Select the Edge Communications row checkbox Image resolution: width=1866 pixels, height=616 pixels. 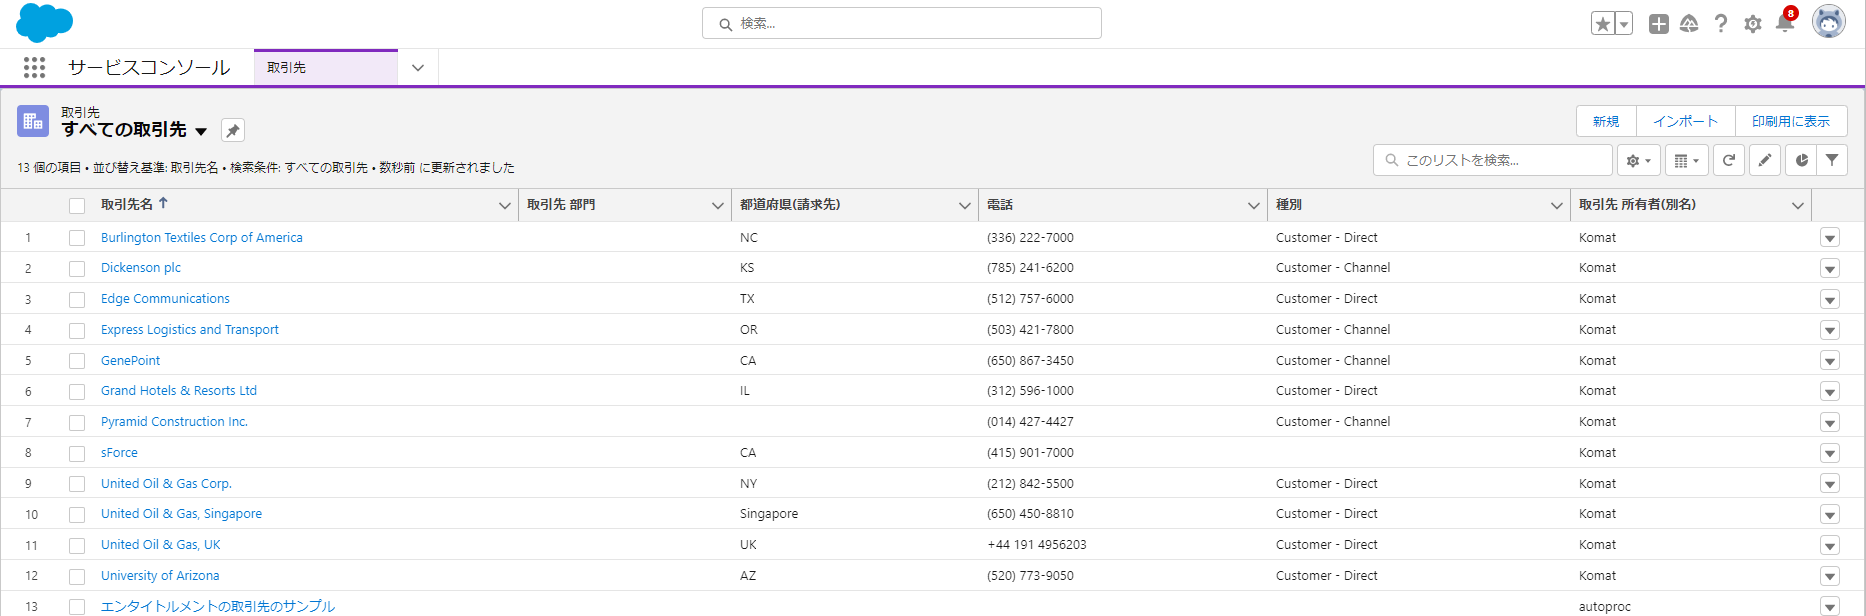coord(77,300)
